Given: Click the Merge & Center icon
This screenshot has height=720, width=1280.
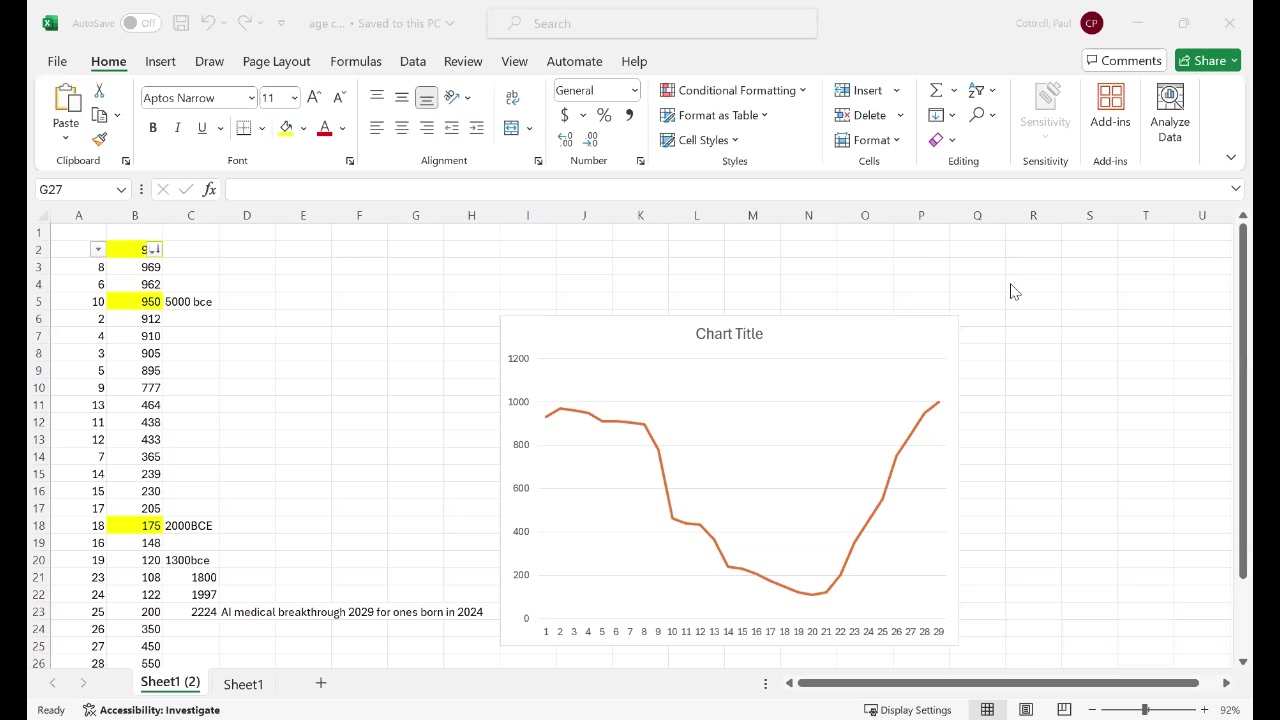Looking at the screenshot, I should (512, 128).
